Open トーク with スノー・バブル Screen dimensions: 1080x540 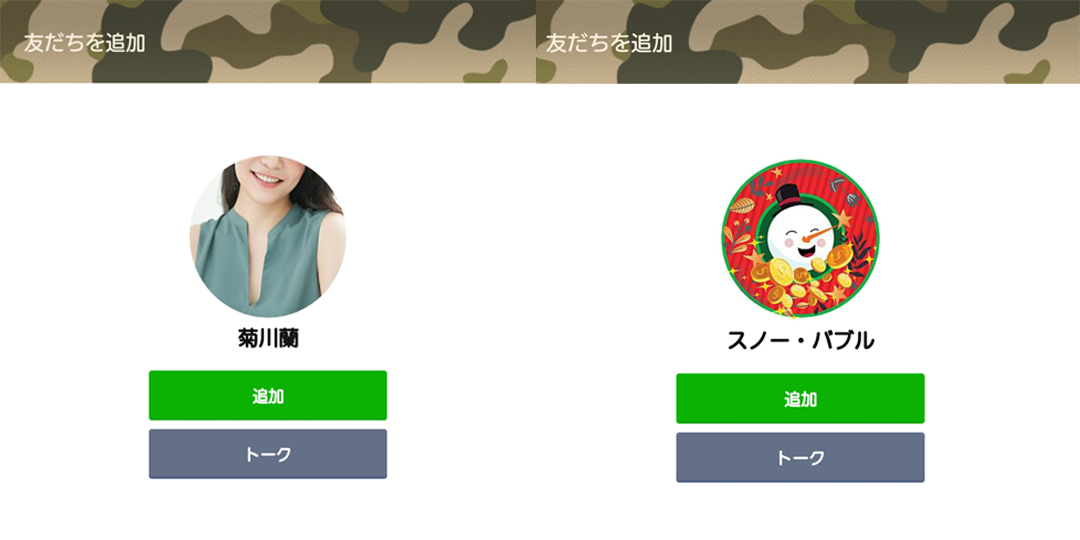tap(800, 458)
